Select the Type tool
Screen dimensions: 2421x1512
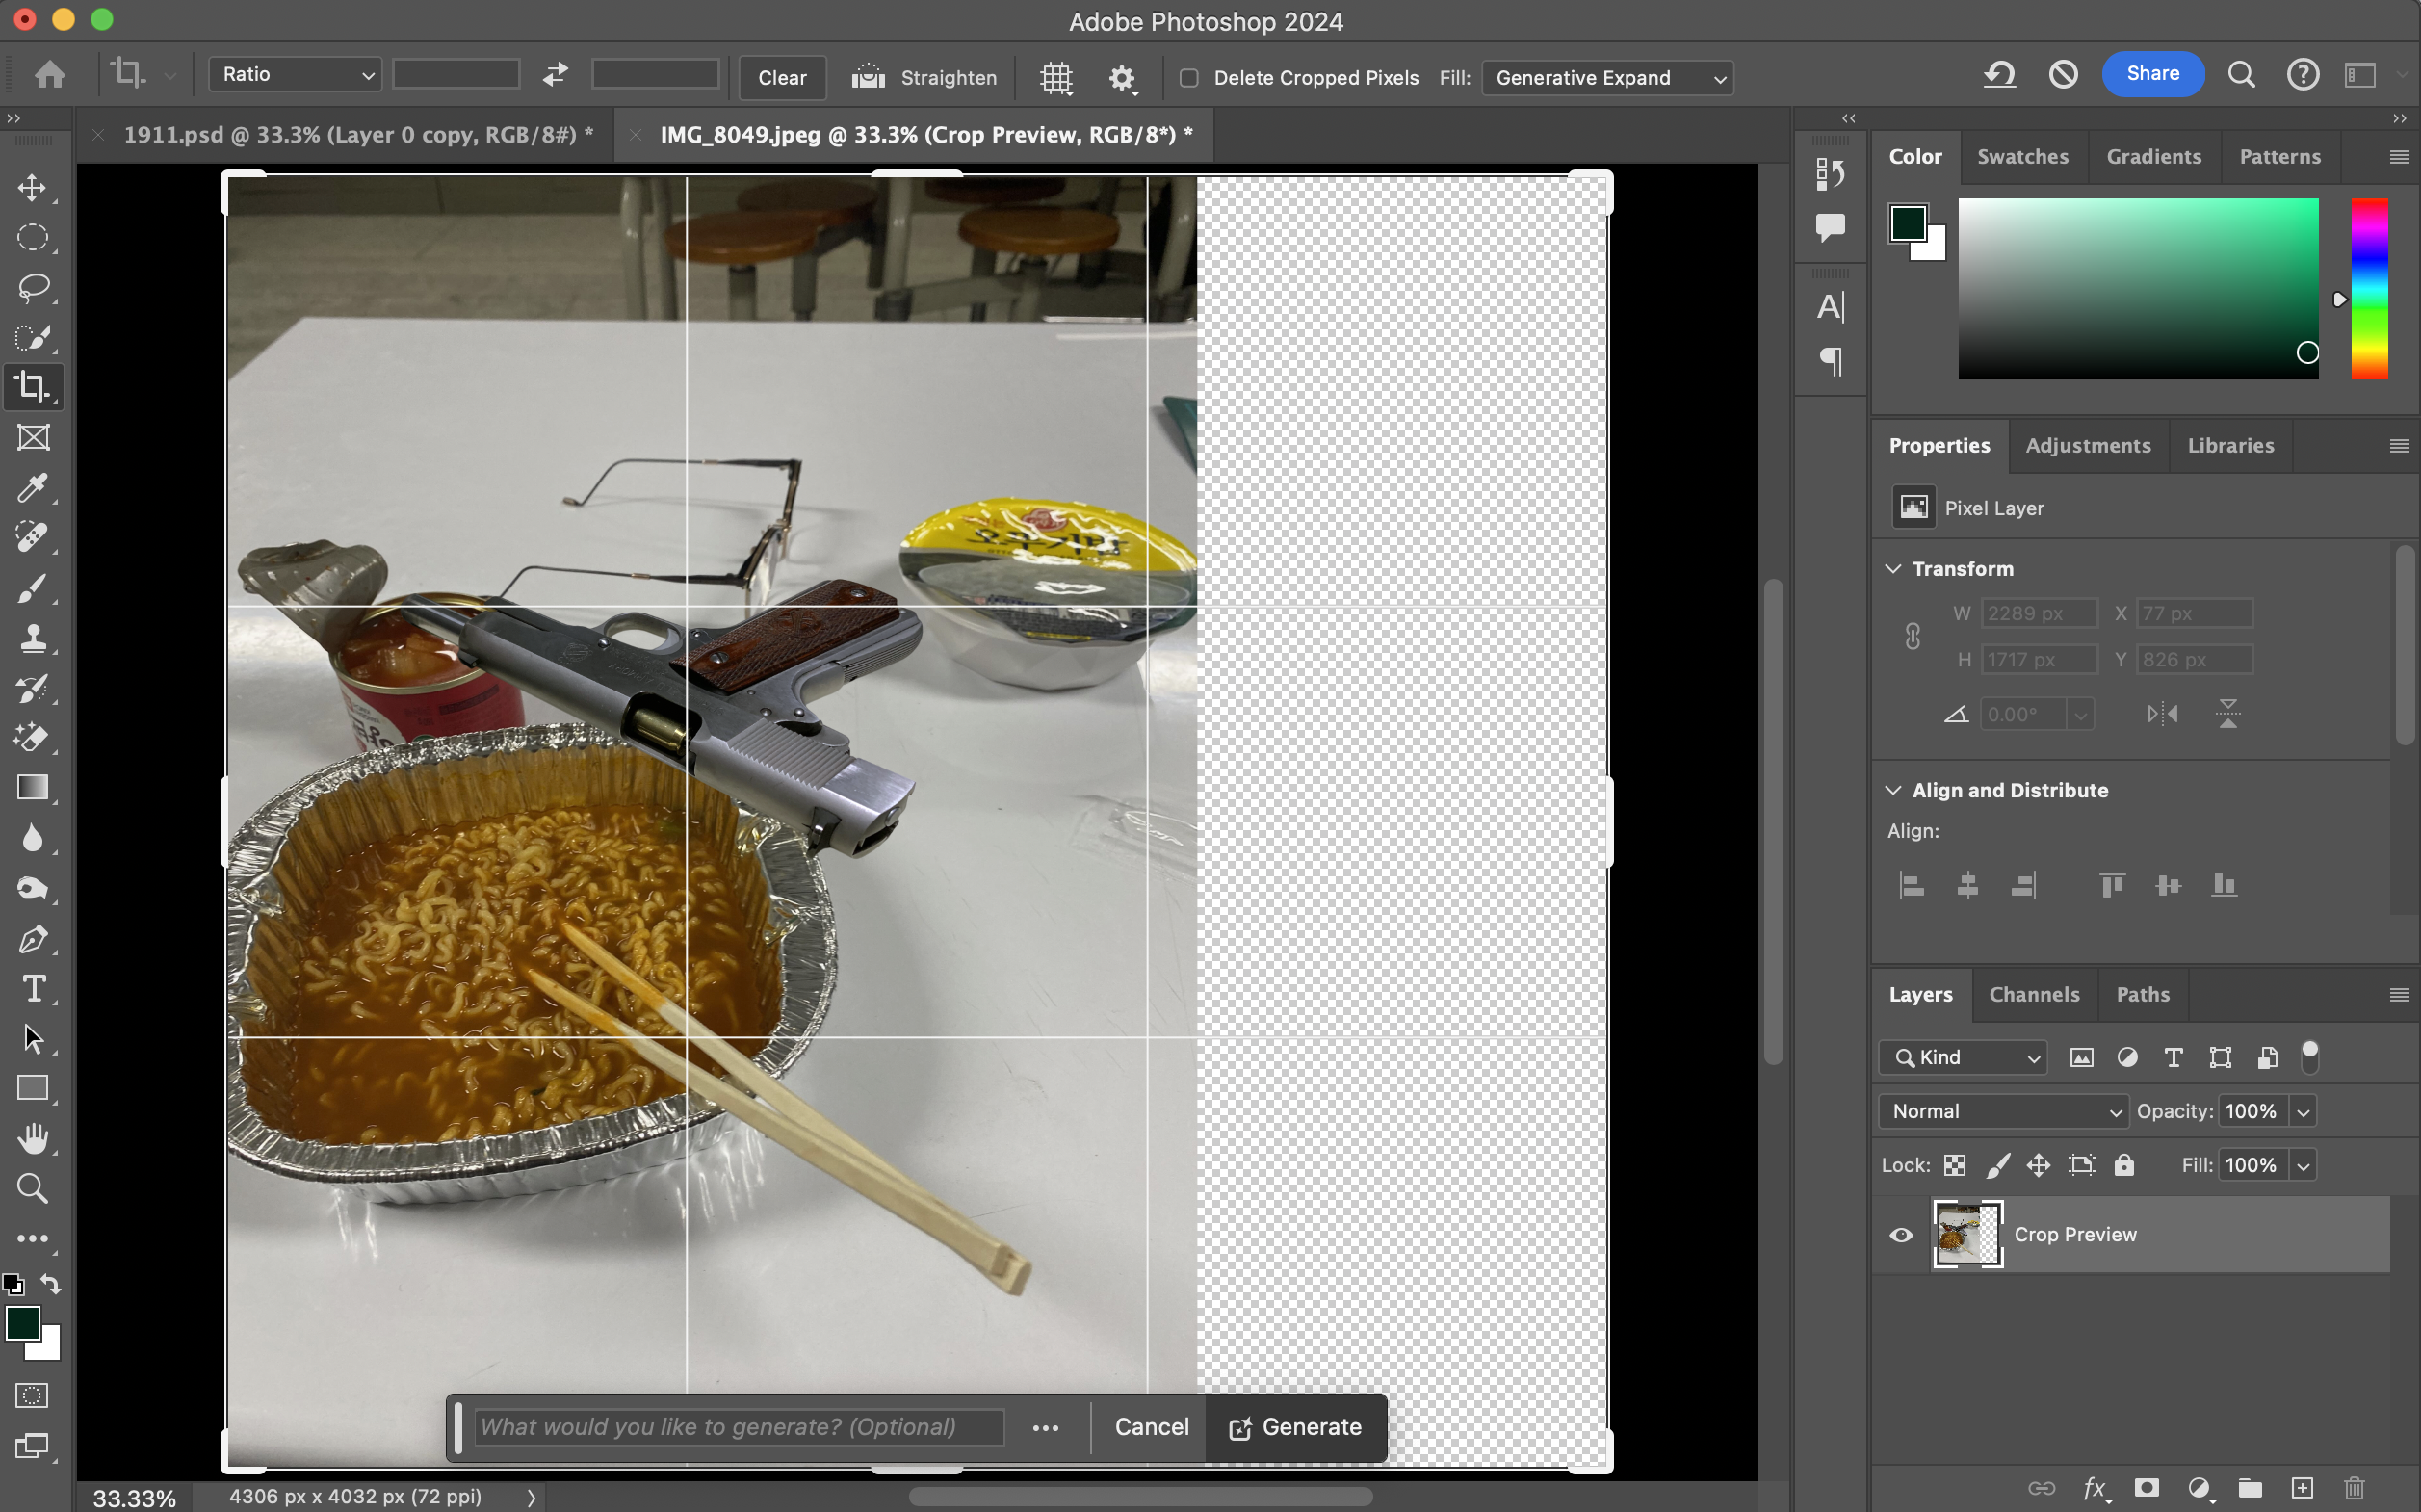pos(33,988)
